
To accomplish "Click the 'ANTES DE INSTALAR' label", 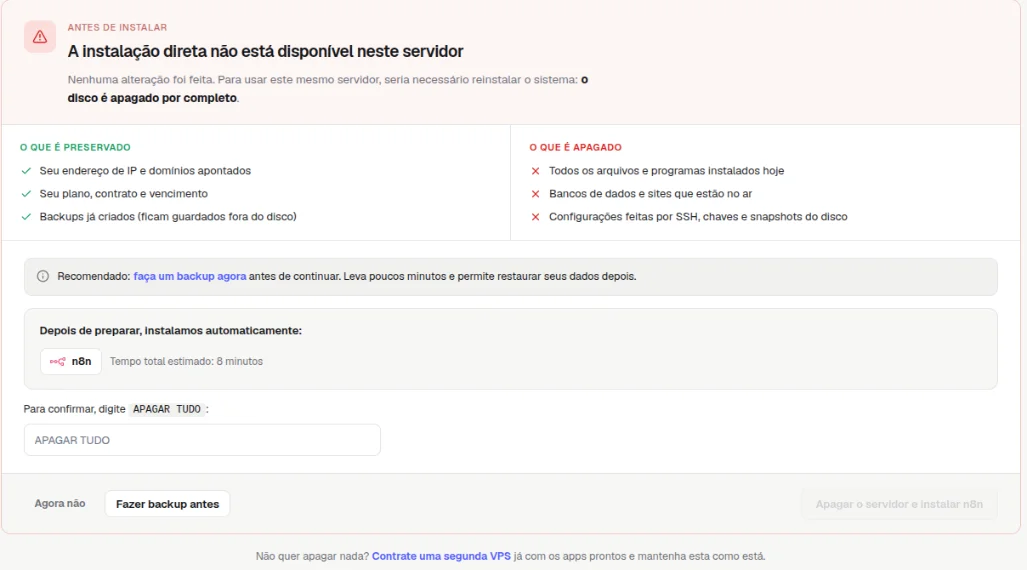I will (117, 28).
